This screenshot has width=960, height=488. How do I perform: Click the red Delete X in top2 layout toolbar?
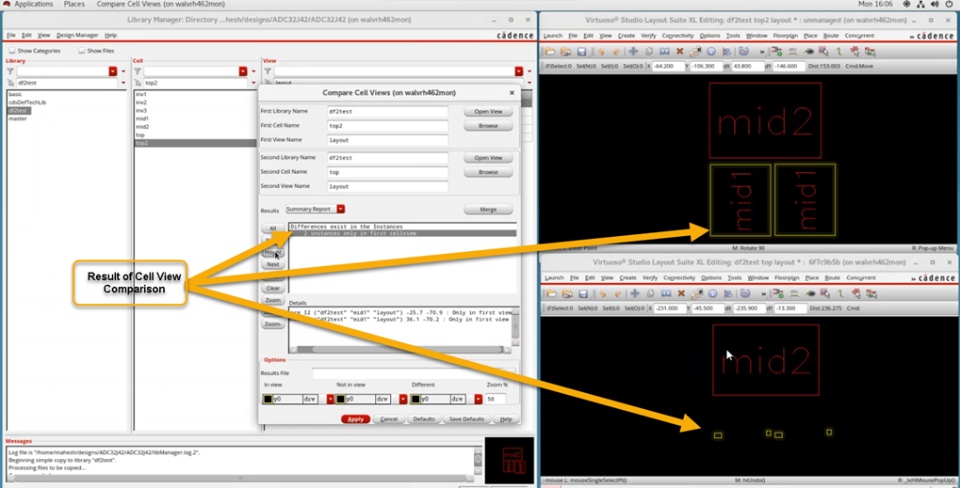click(680, 51)
